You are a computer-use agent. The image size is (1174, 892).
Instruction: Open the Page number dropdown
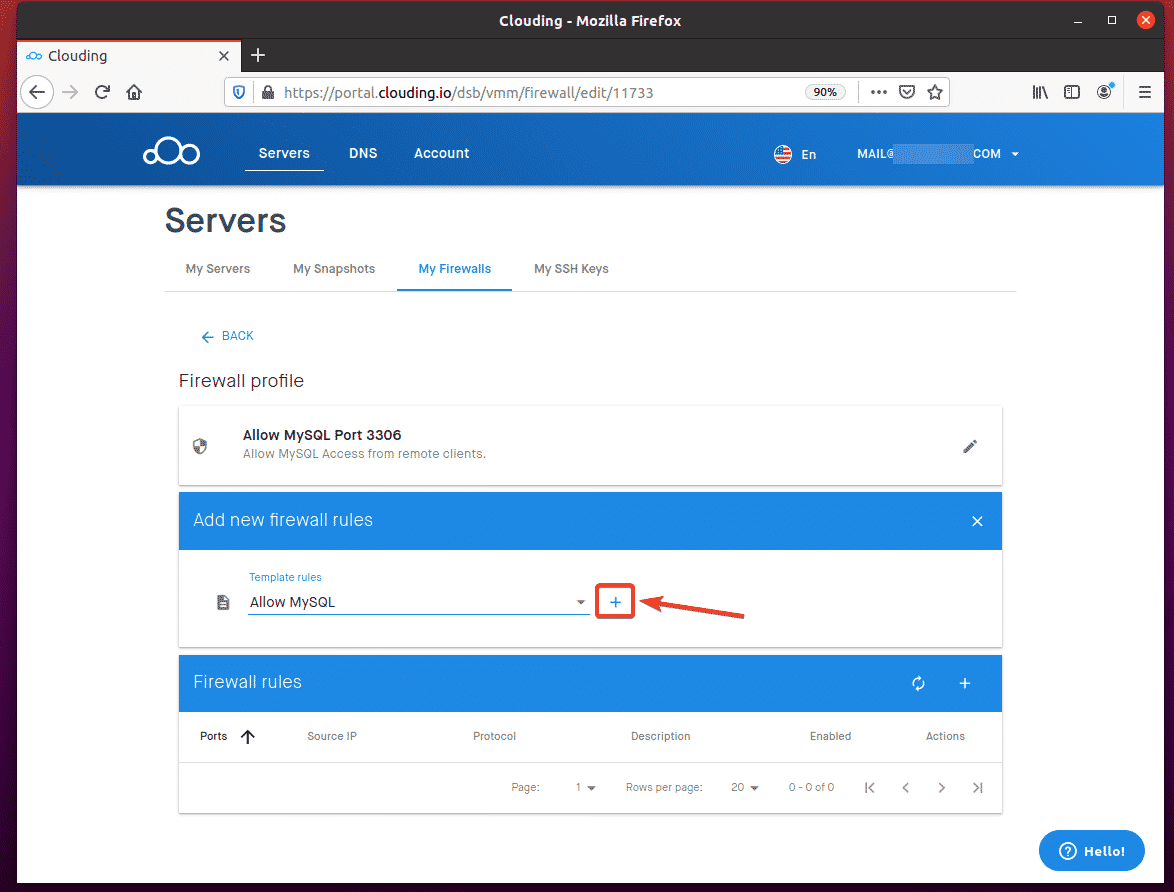(x=585, y=788)
